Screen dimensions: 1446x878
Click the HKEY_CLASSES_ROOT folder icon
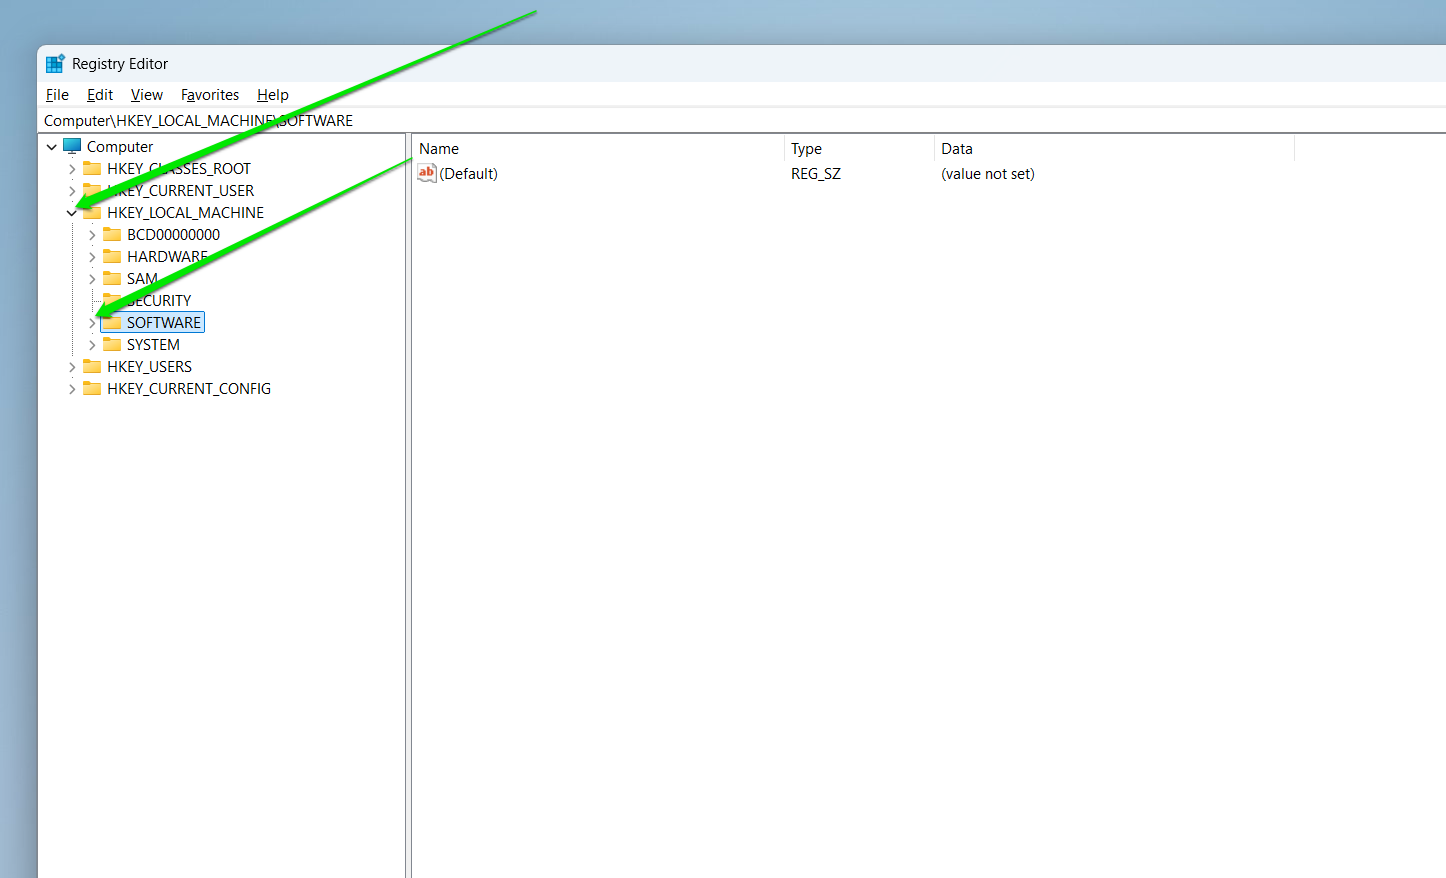click(92, 168)
